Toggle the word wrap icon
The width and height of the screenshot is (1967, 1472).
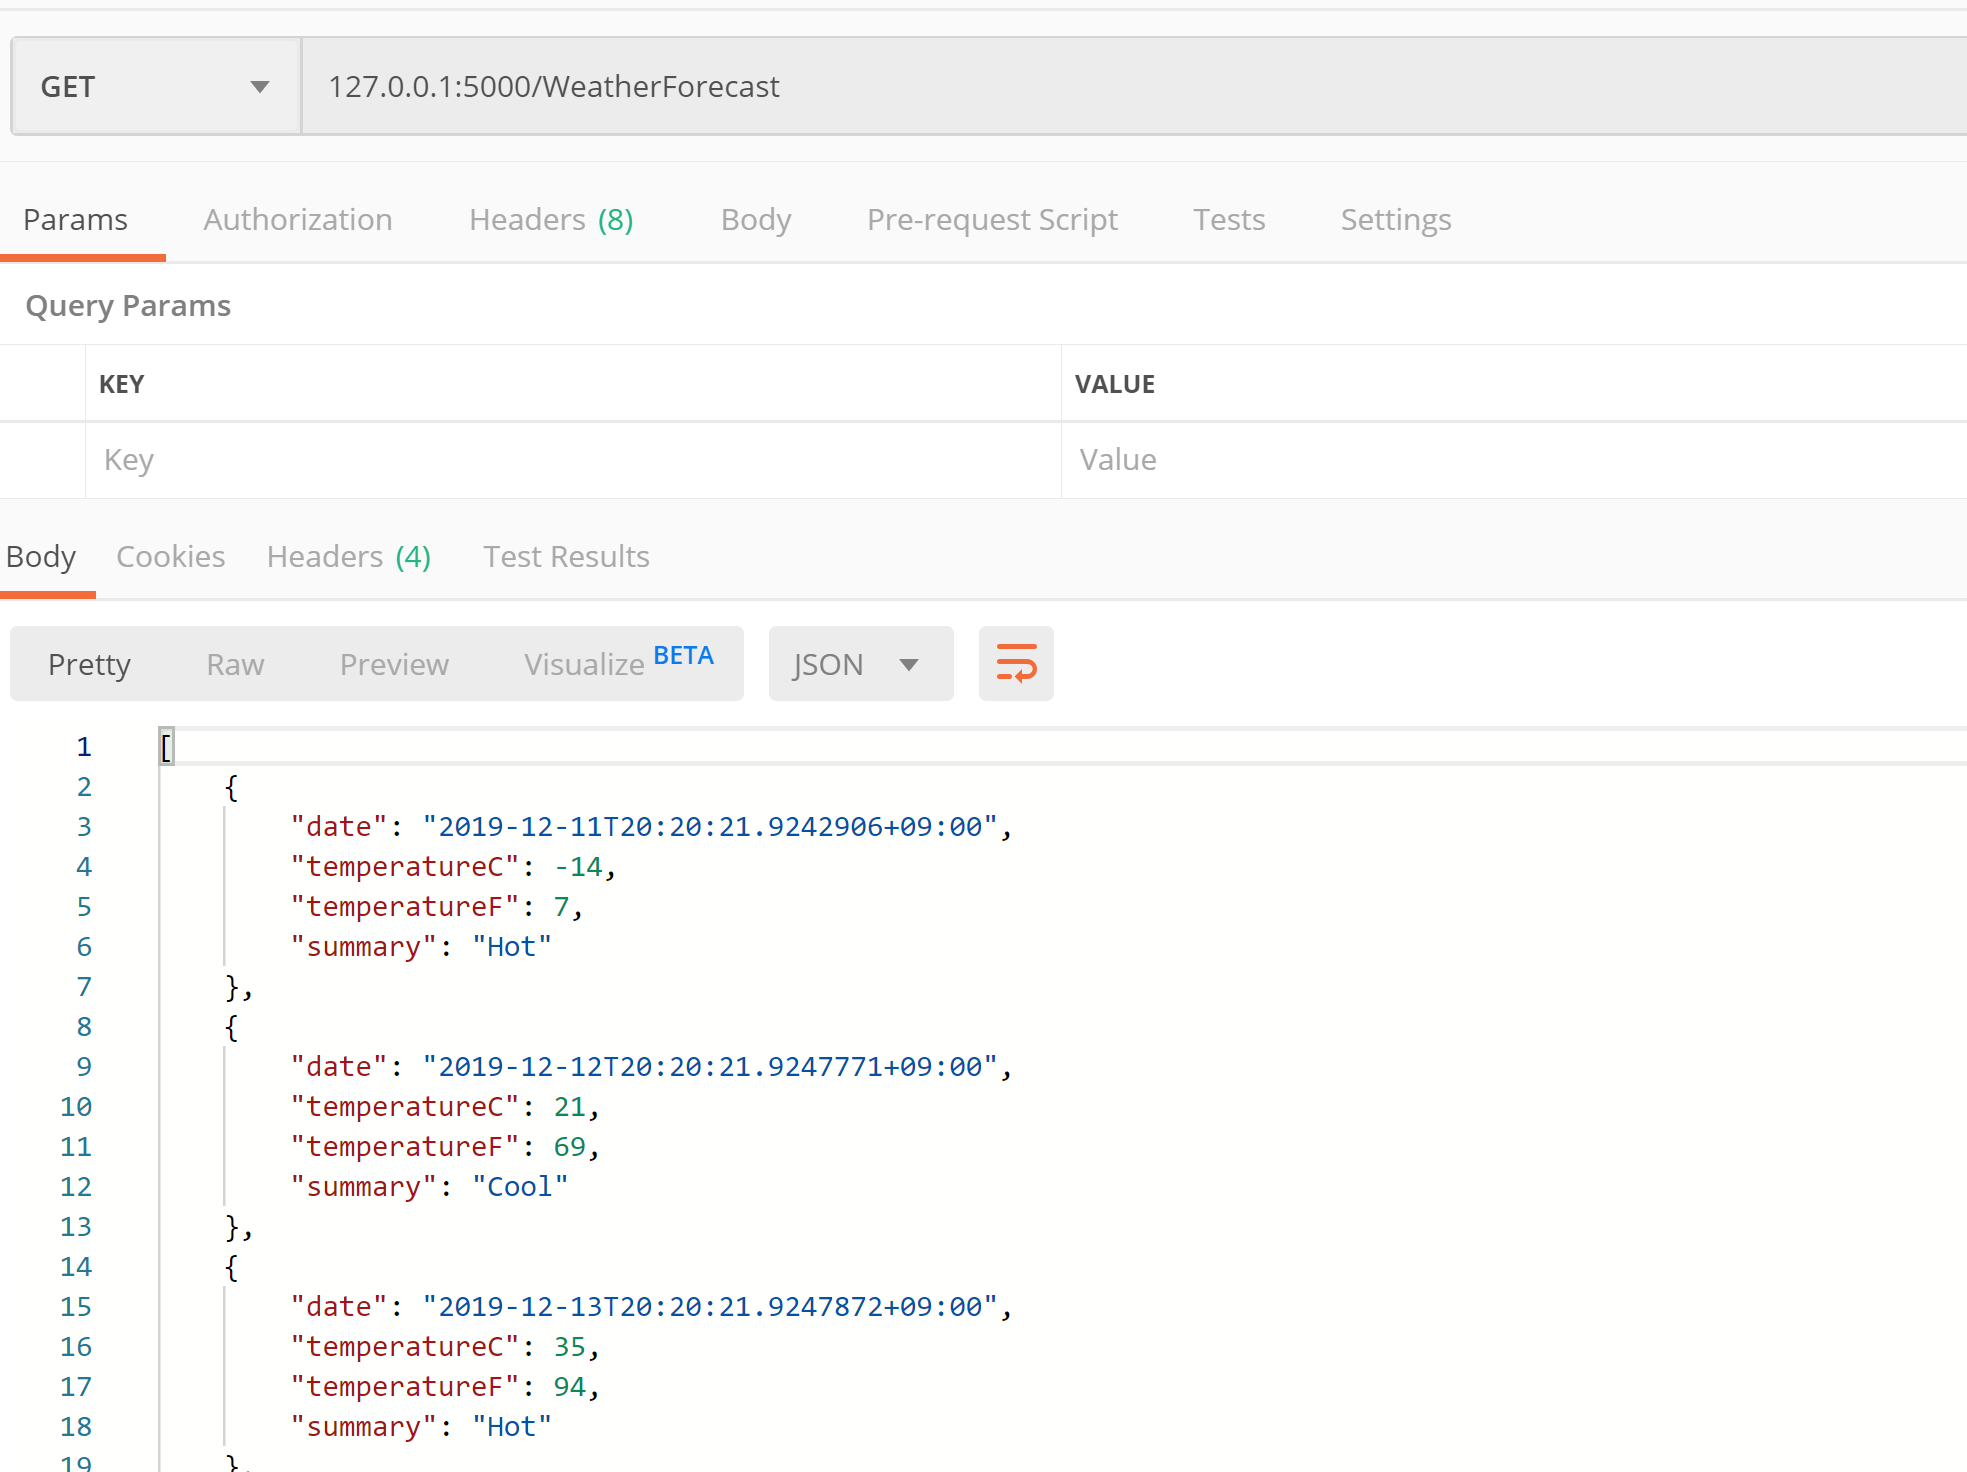point(1015,664)
